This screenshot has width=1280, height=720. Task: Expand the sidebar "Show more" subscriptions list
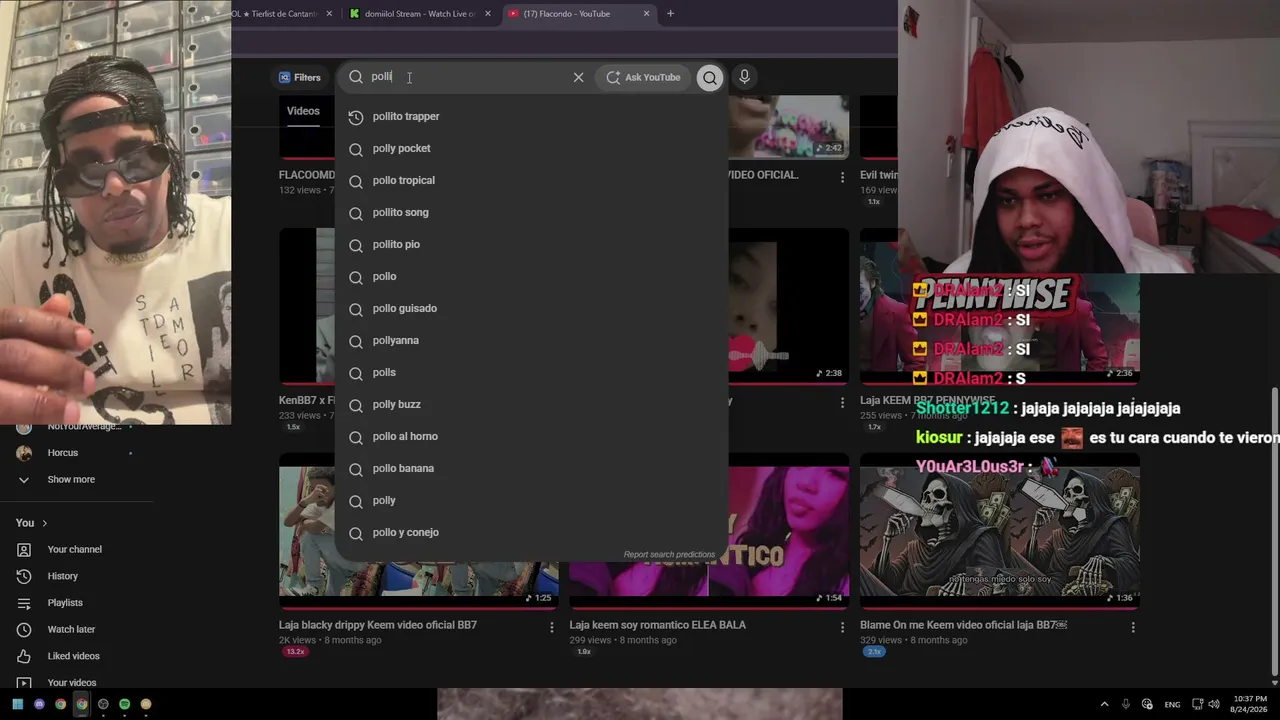pyautogui.click(x=70, y=479)
